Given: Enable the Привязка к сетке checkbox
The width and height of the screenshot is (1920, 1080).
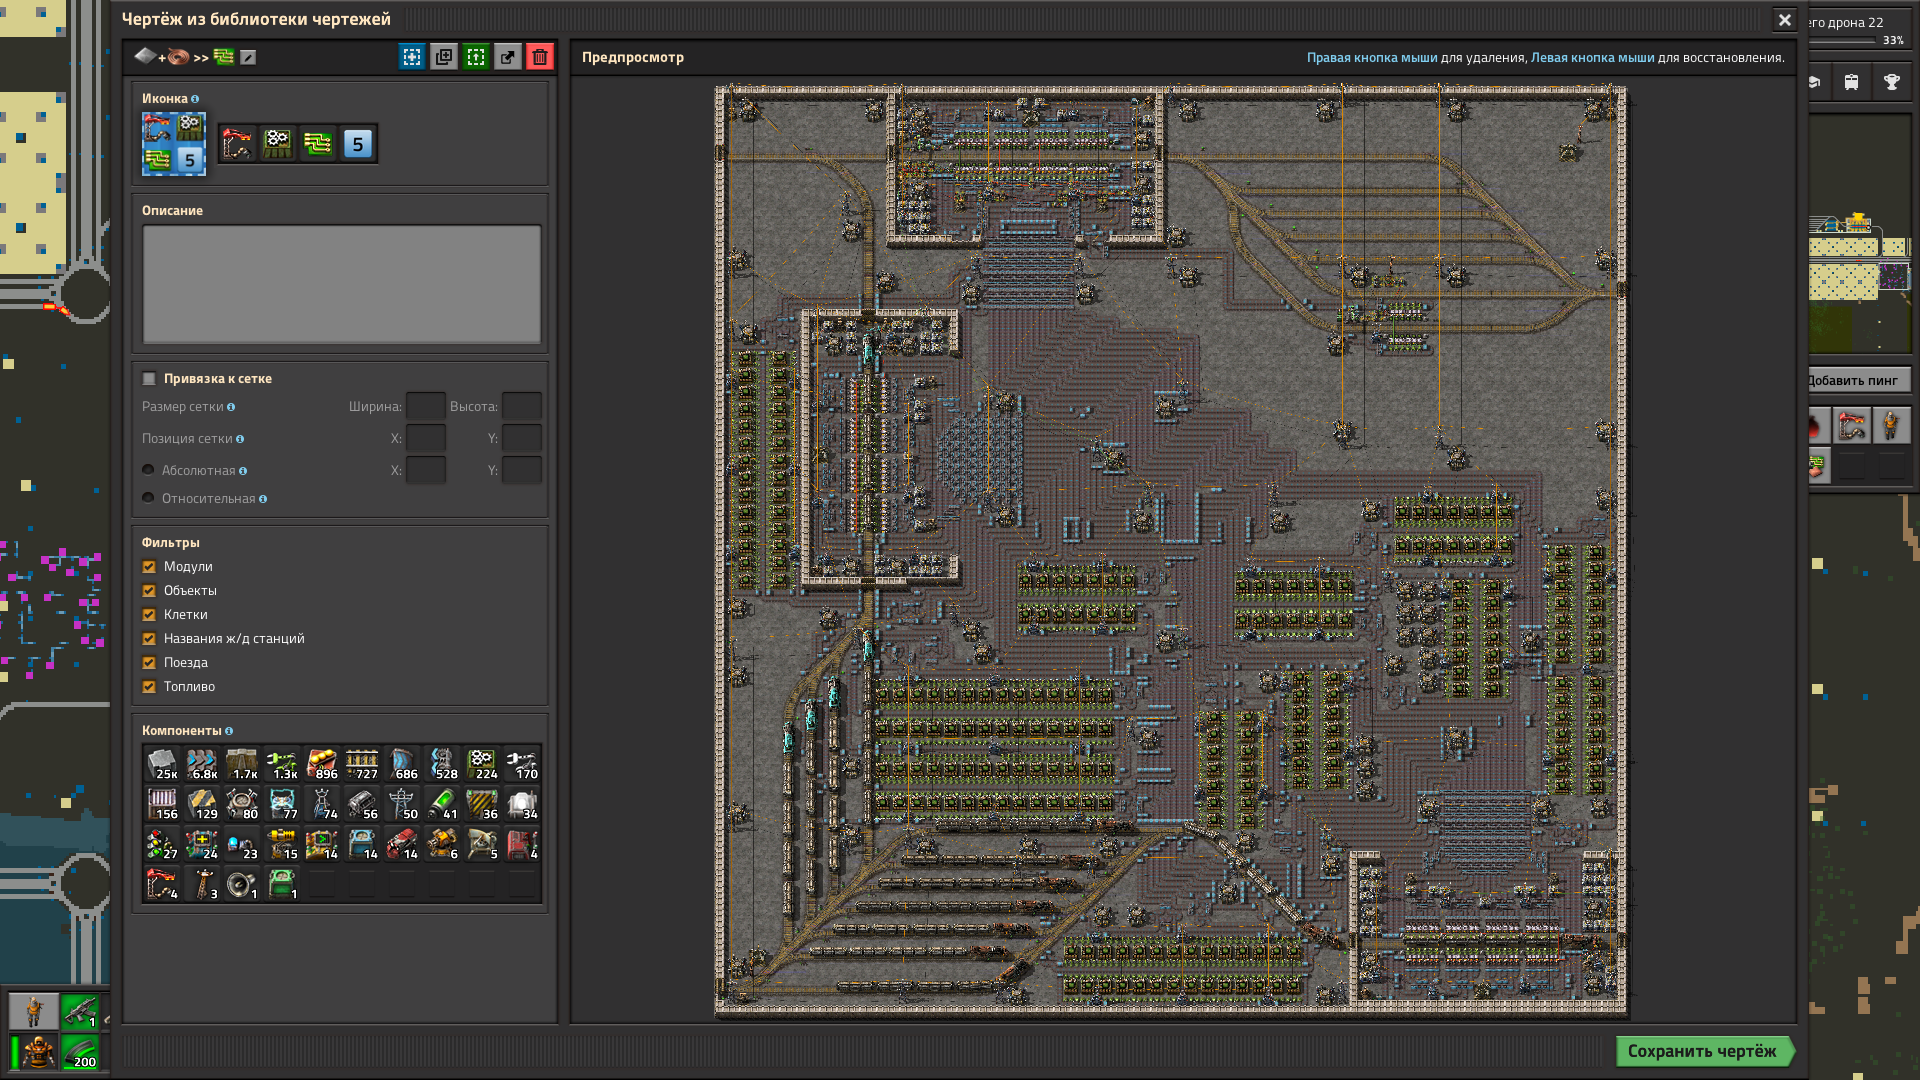Looking at the screenshot, I should 149,379.
